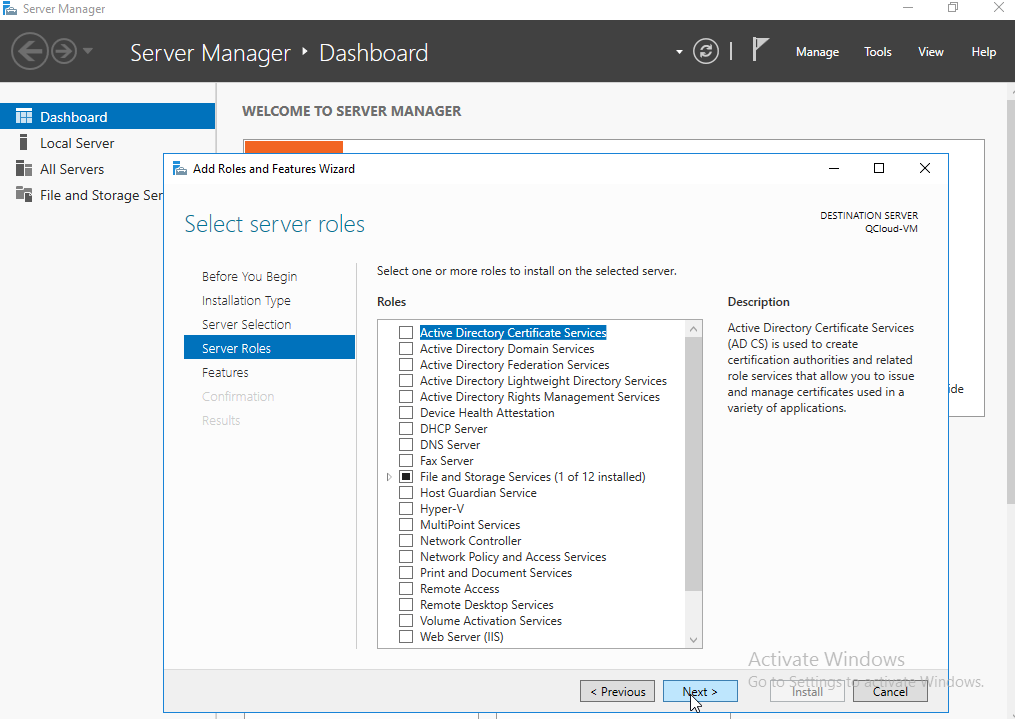Open the navigation history dropdown arrow
This screenshot has height=719, width=1015.
[88, 50]
